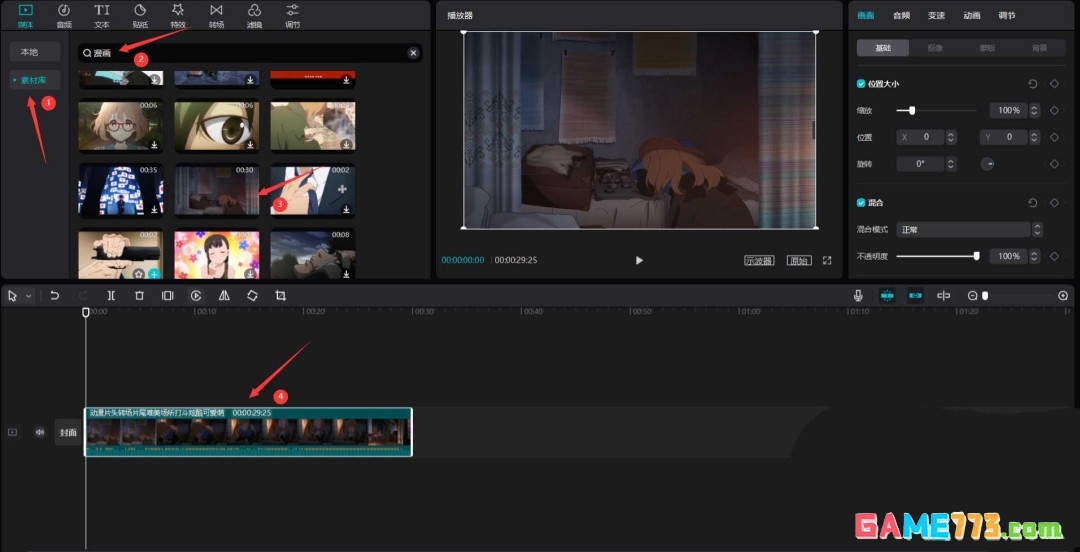This screenshot has height=552, width=1080.
Task: Favorite the gun clip
Action: coord(138,274)
